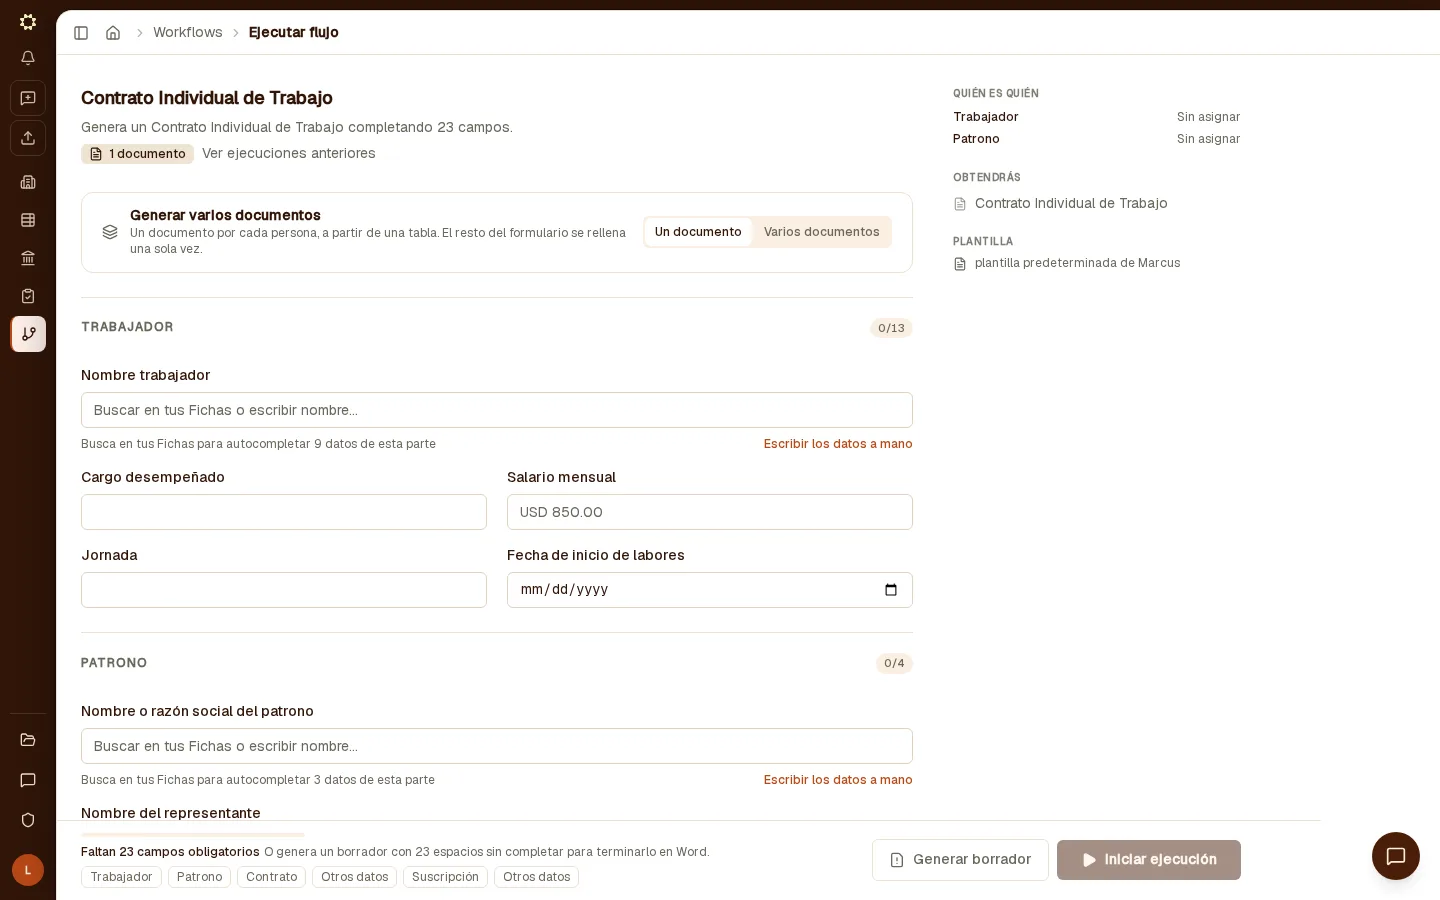Jump to Patrono section chip
This screenshot has height=900, width=1440.
click(x=200, y=877)
